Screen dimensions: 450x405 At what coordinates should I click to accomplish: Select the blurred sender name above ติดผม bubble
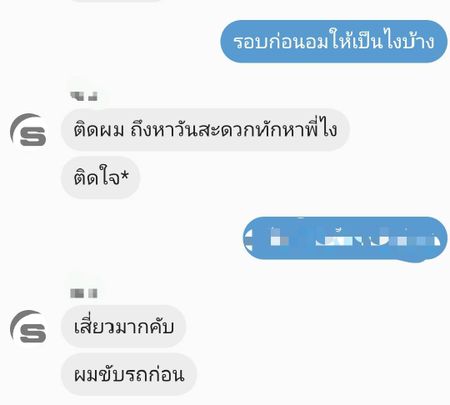[x=84, y=96]
